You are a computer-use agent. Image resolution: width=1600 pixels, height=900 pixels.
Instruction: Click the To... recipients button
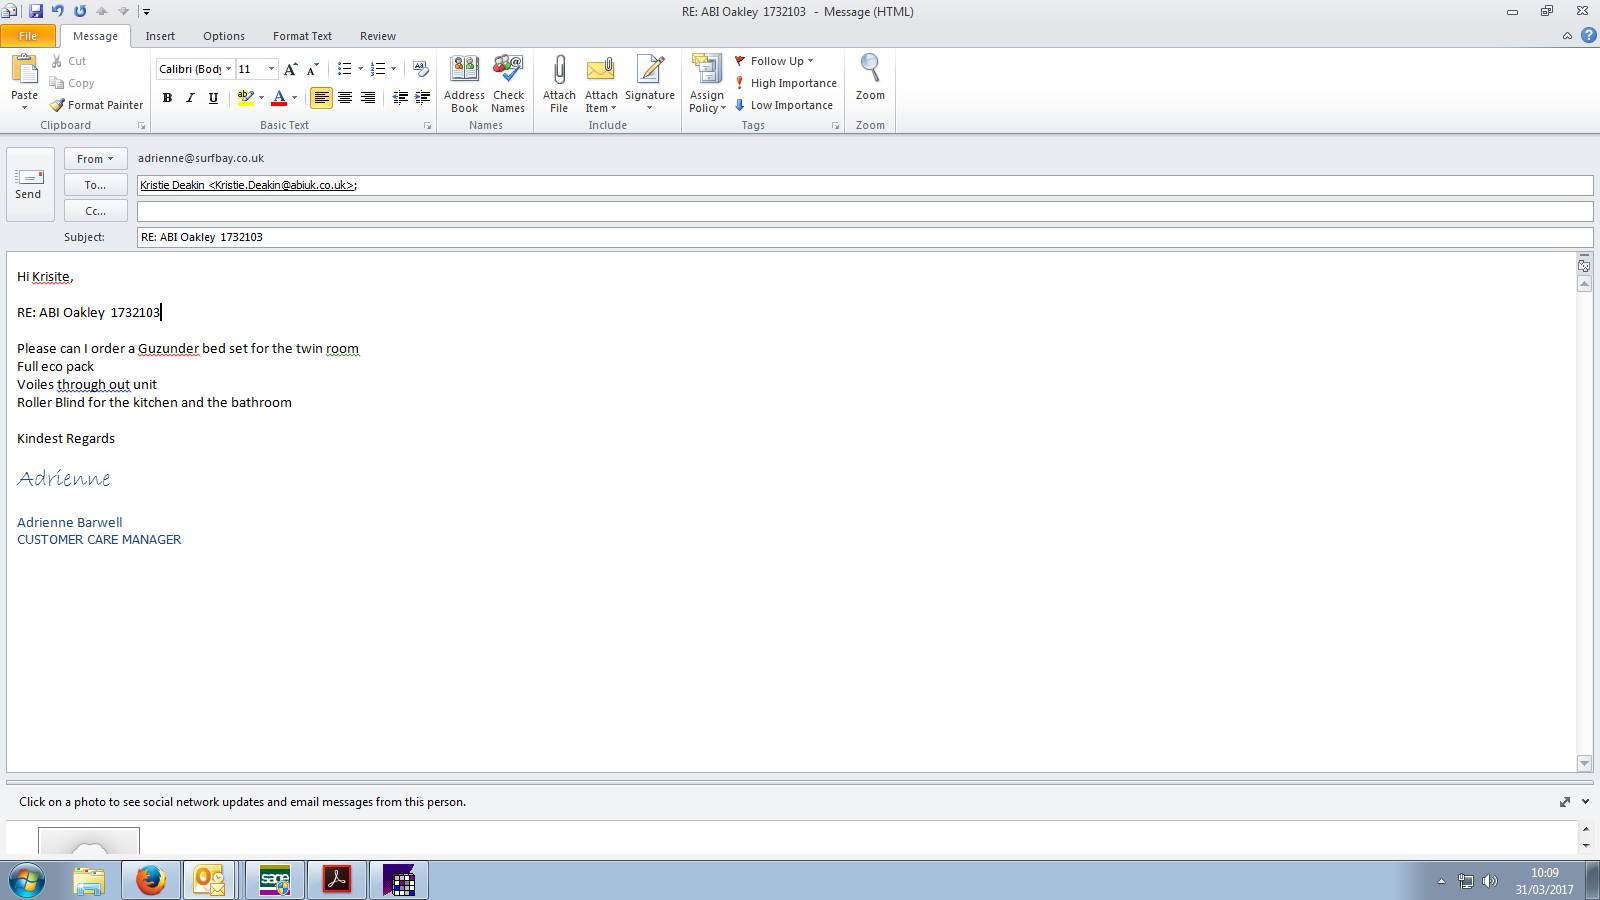(x=96, y=185)
